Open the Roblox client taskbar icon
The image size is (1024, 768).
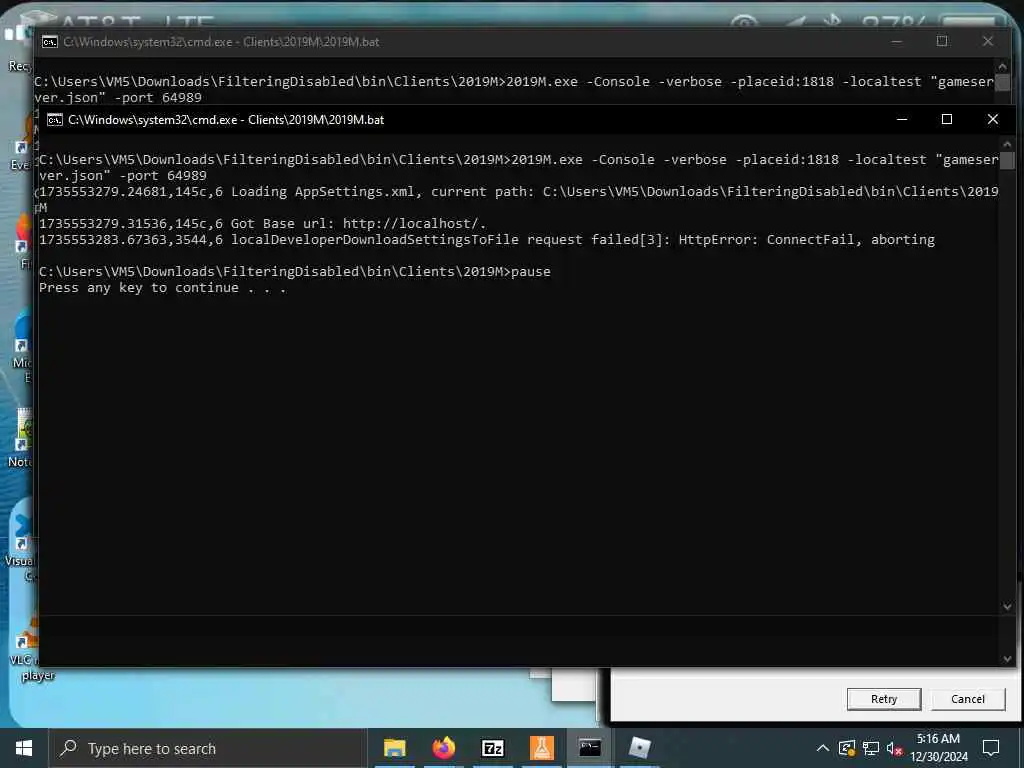639,748
